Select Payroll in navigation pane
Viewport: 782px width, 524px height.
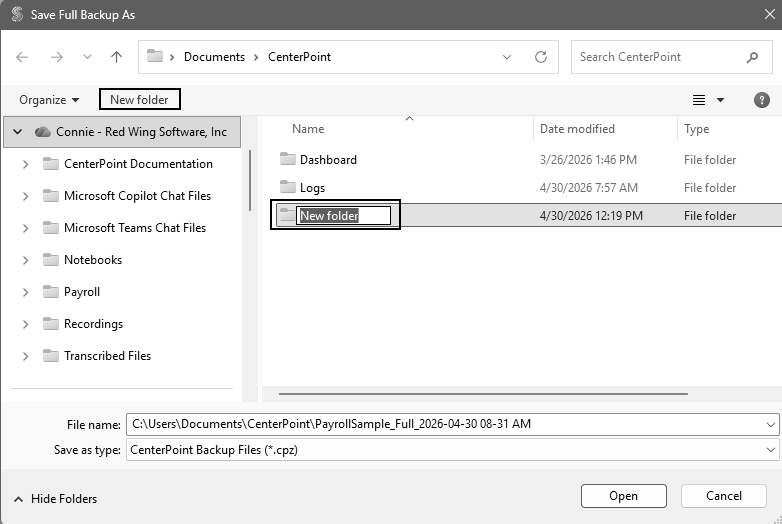[x=82, y=292]
